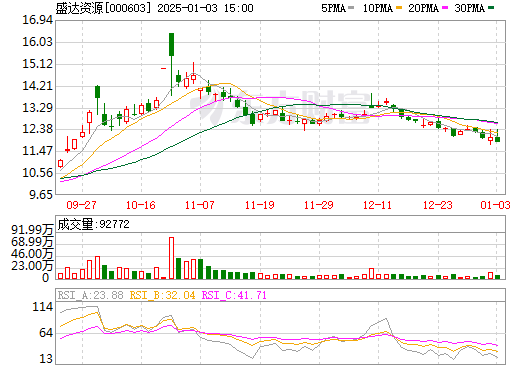Select the 10-16 date label
The width and height of the screenshot is (520, 365).
click(x=141, y=205)
